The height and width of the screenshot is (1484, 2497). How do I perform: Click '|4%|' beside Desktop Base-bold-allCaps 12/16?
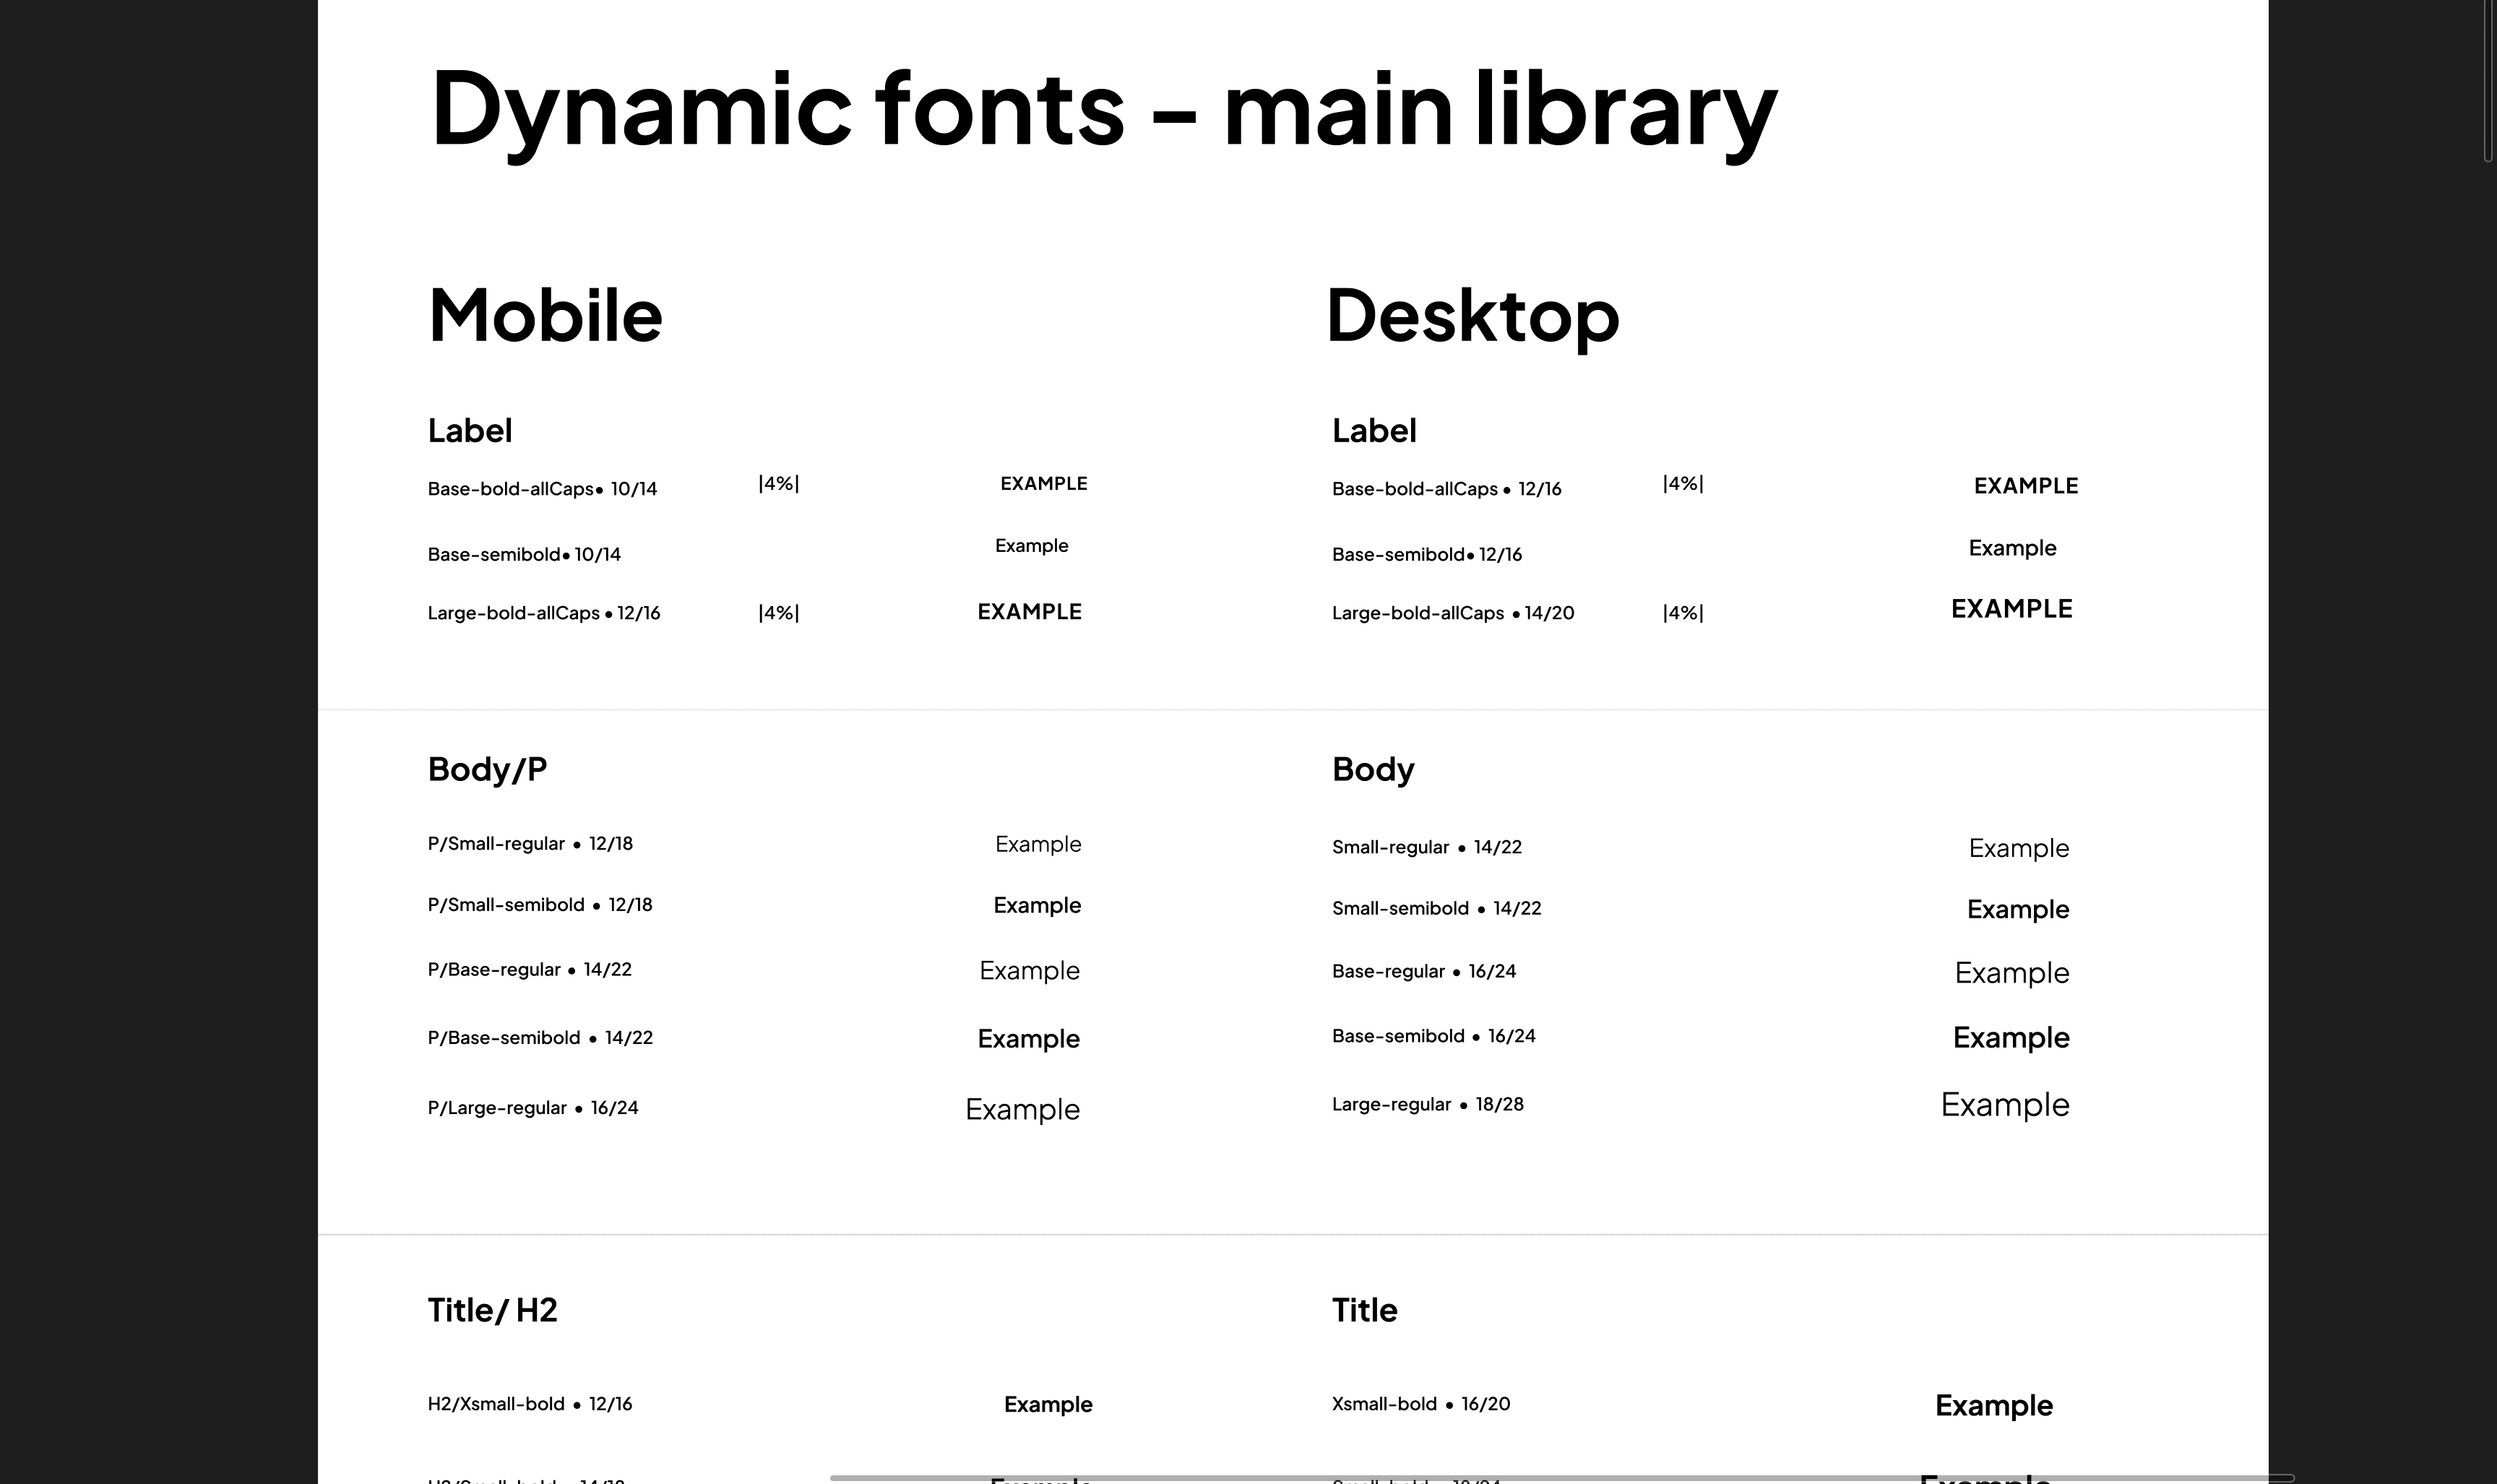[1682, 484]
